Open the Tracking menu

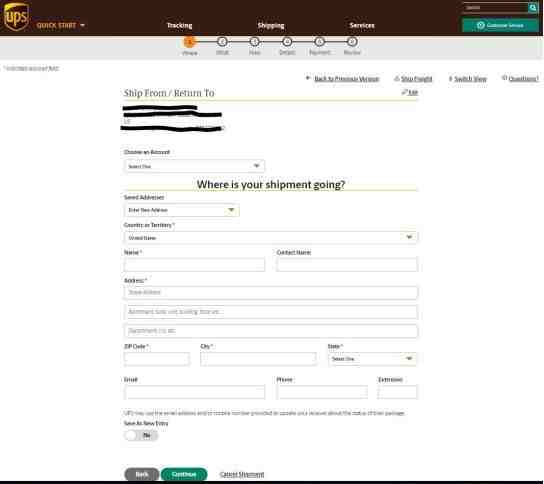click(179, 25)
